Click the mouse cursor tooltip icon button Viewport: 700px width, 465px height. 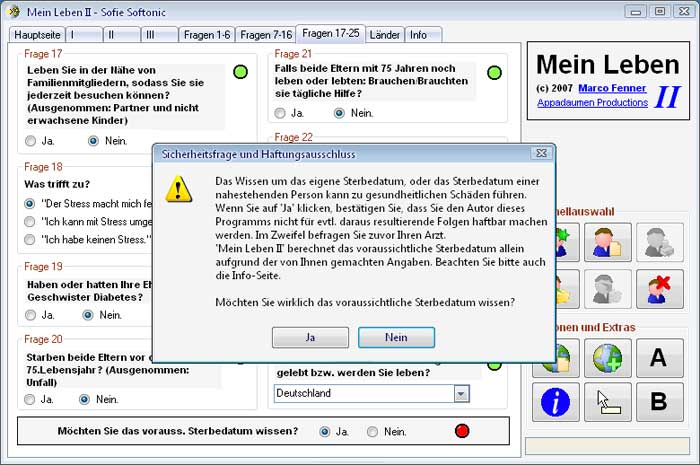[x=608, y=402]
